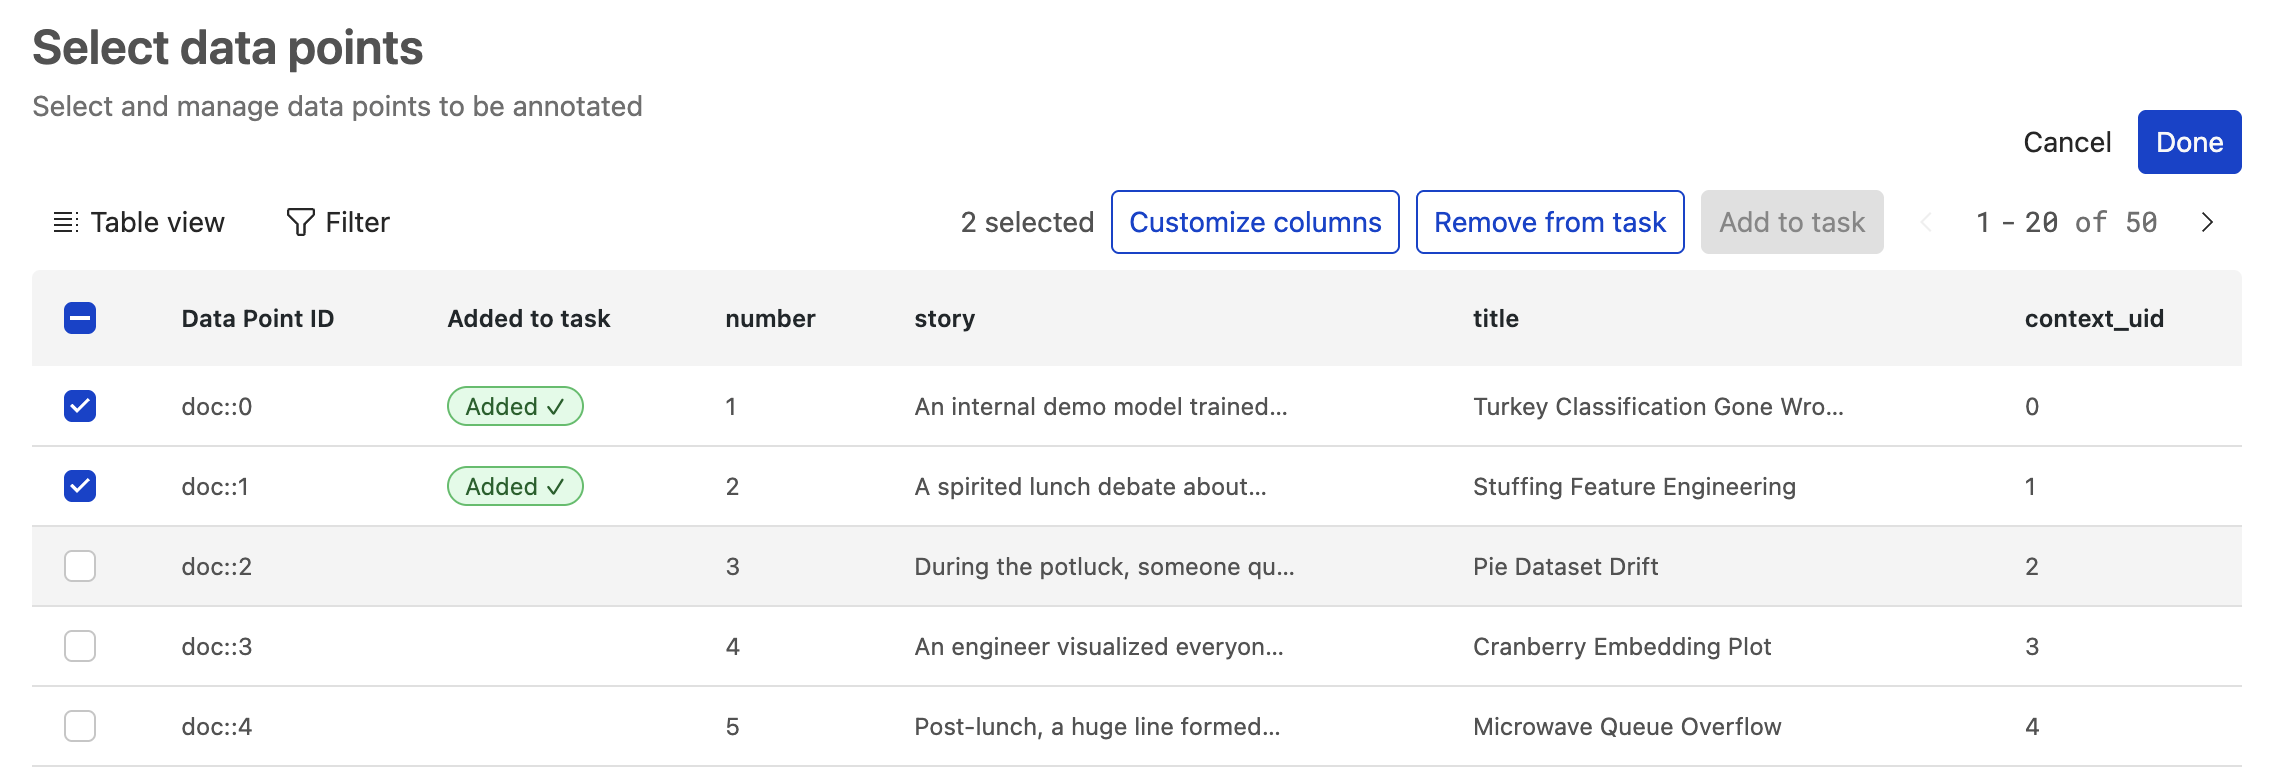The height and width of the screenshot is (778, 2270).
Task: Tick the doc::4 row checkbox
Action: pyautogui.click(x=80, y=726)
